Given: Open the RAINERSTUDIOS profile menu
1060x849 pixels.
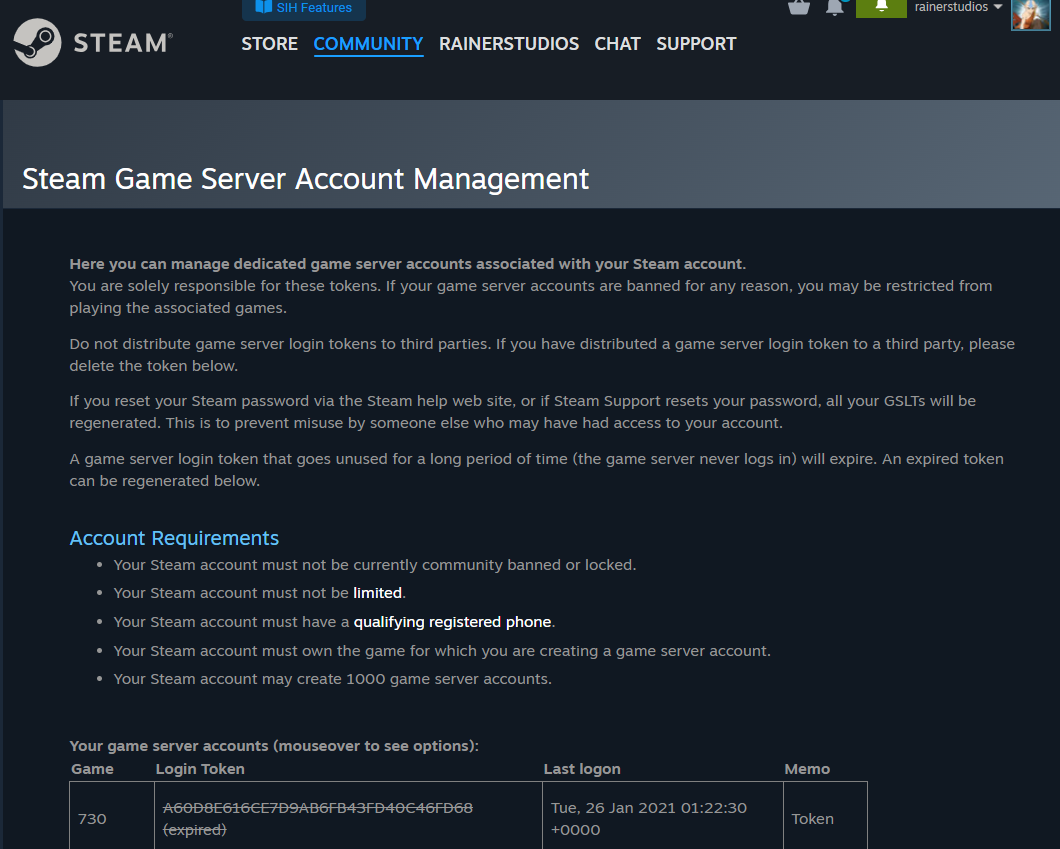Looking at the screenshot, I should 509,44.
